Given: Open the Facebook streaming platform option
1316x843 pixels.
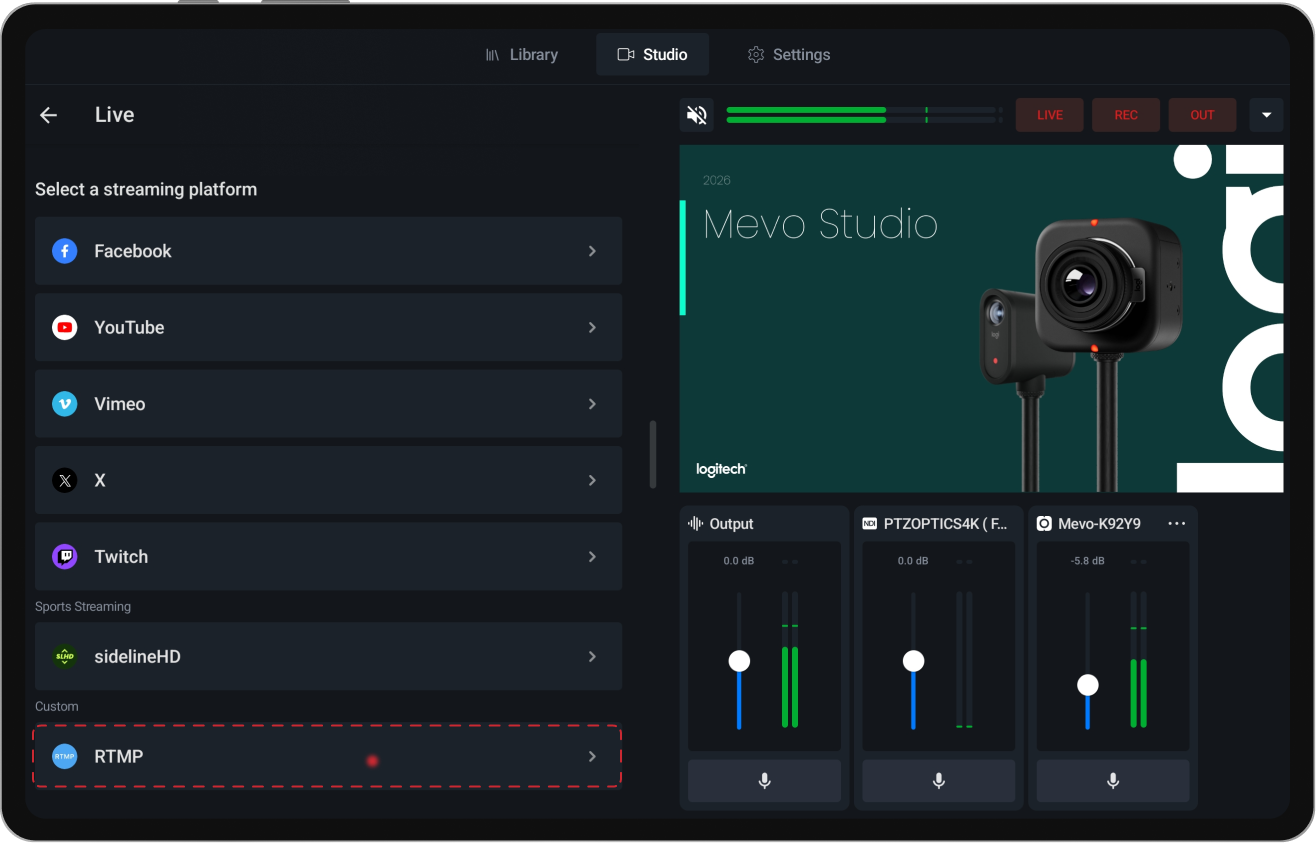Looking at the screenshot, I should coord(64,251).
